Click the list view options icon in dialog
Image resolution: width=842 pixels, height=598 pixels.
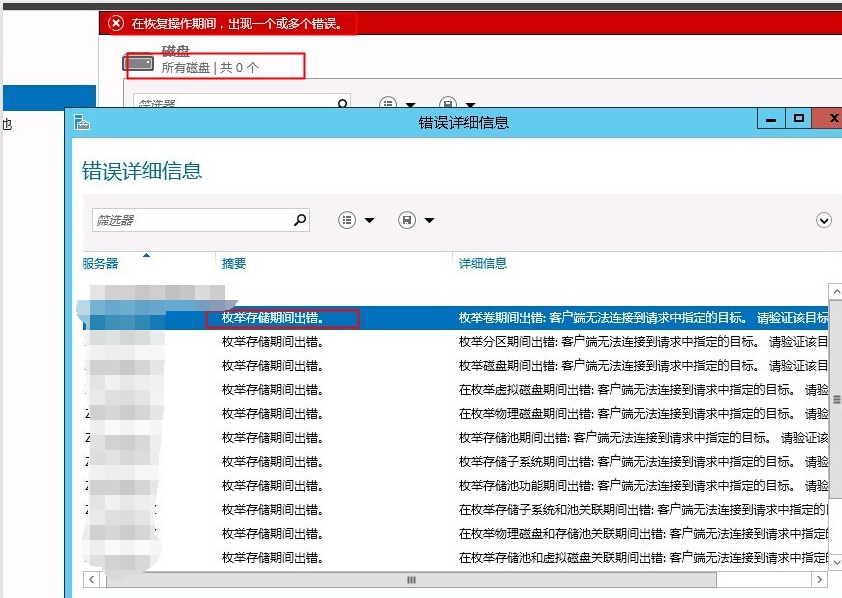click(x=347, y=220)
